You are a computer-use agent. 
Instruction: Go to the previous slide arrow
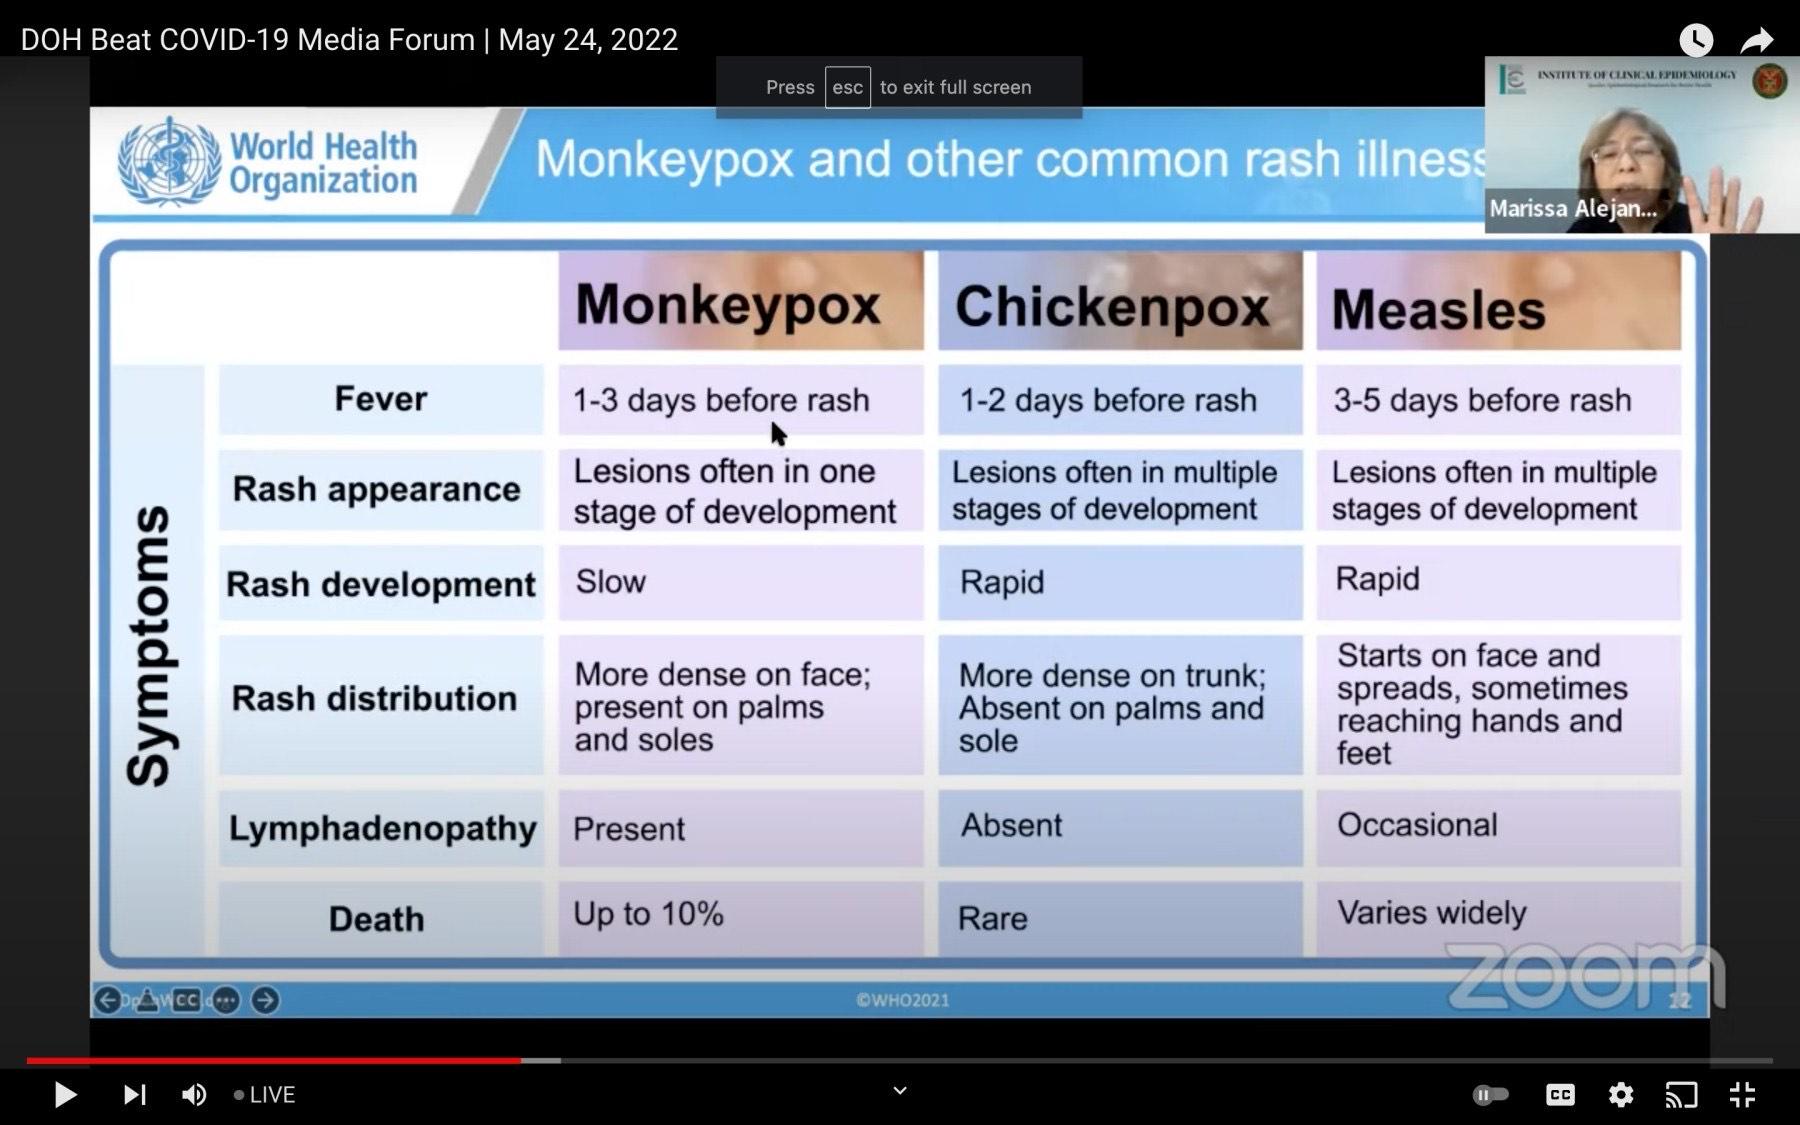click(x=108, y=1000)
